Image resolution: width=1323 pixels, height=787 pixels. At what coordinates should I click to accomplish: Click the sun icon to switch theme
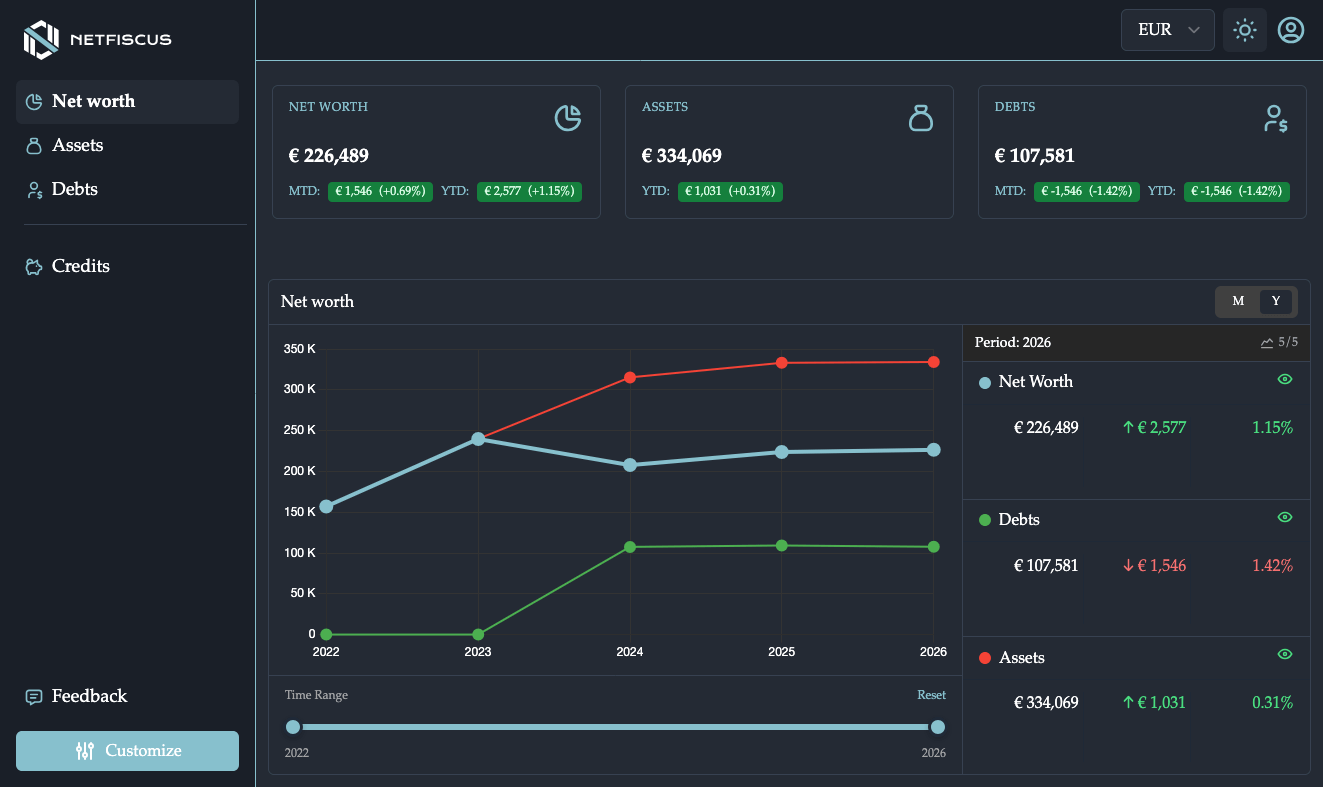[x=1244, y=30]
